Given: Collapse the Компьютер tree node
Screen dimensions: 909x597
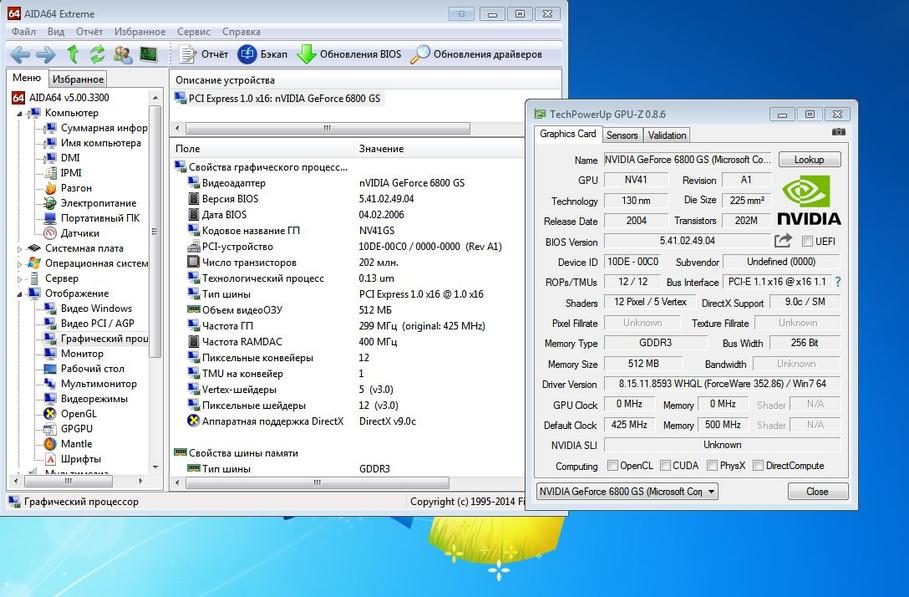Looking at the screenshot, I should click(19, 113).
